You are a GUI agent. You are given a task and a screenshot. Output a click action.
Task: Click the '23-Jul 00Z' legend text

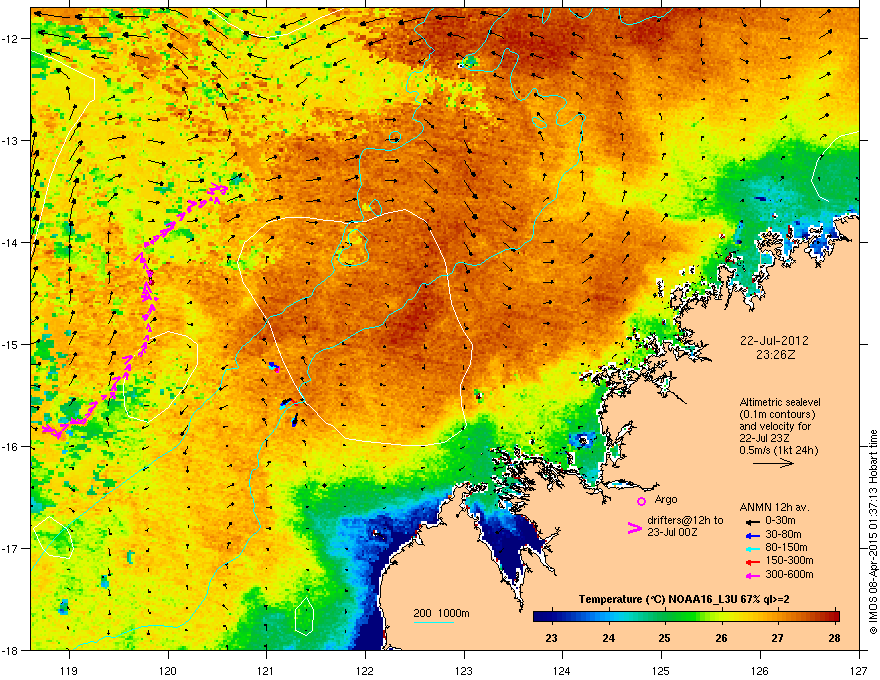672,532
